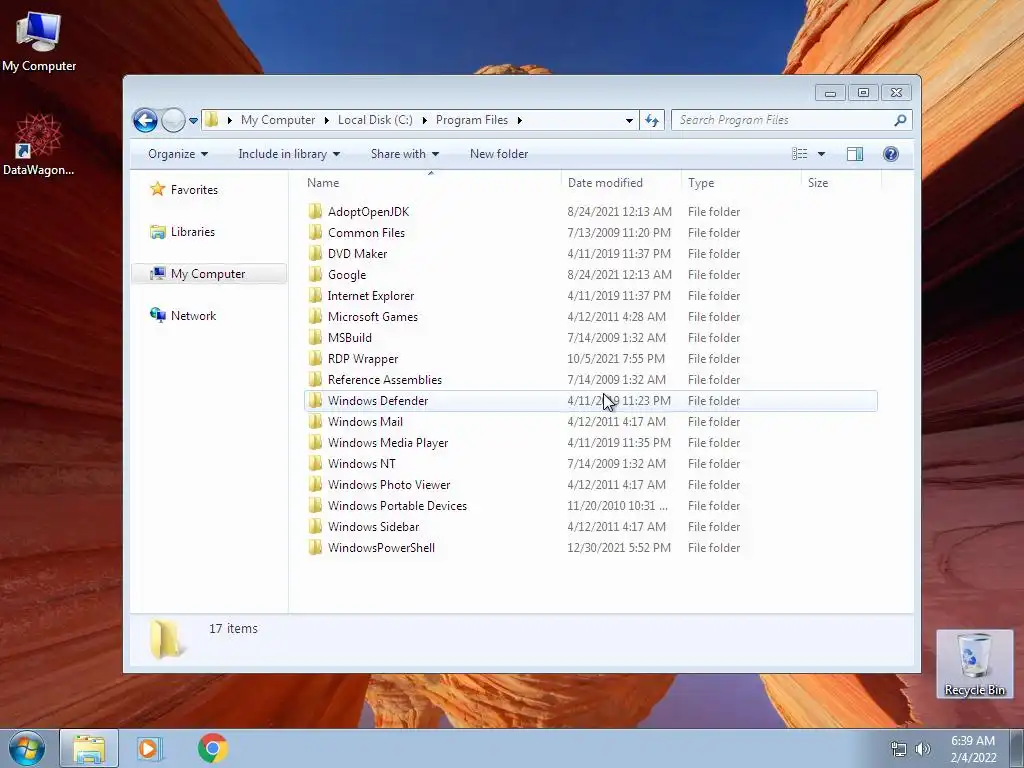Open the Organize menu
The height and width of the screenshot is (768, 1024).
click(178, 154)
